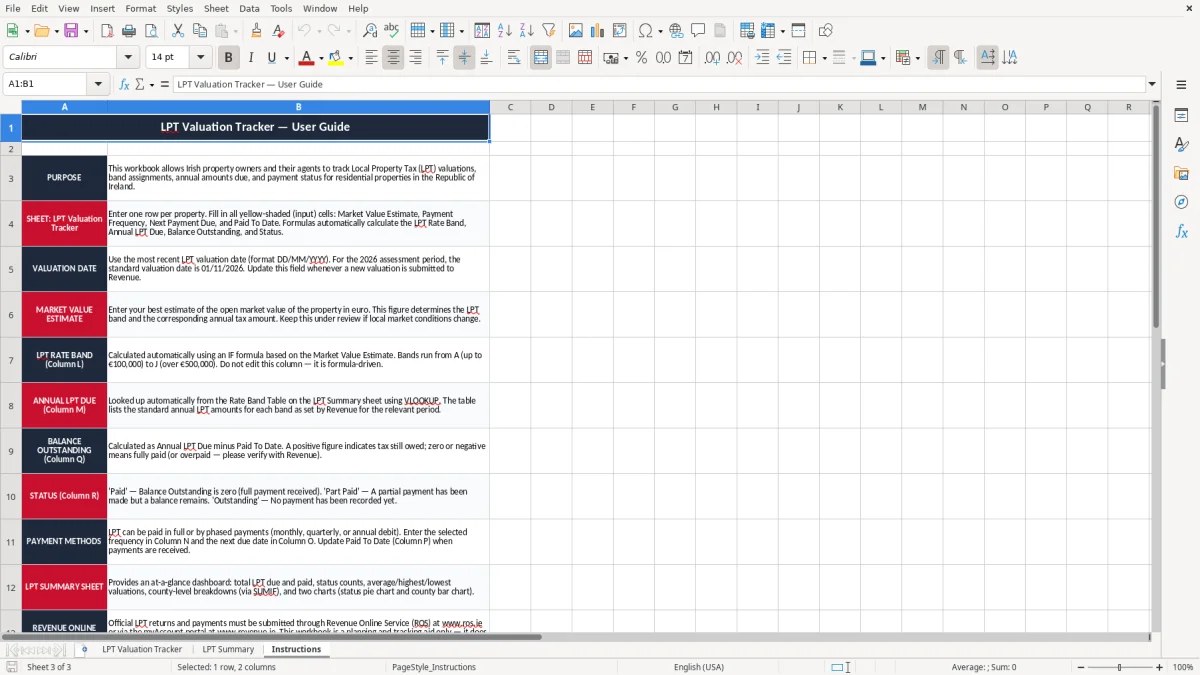Select column C header
The height and width of the screenshot is (675, 1200).
(510, 107)
